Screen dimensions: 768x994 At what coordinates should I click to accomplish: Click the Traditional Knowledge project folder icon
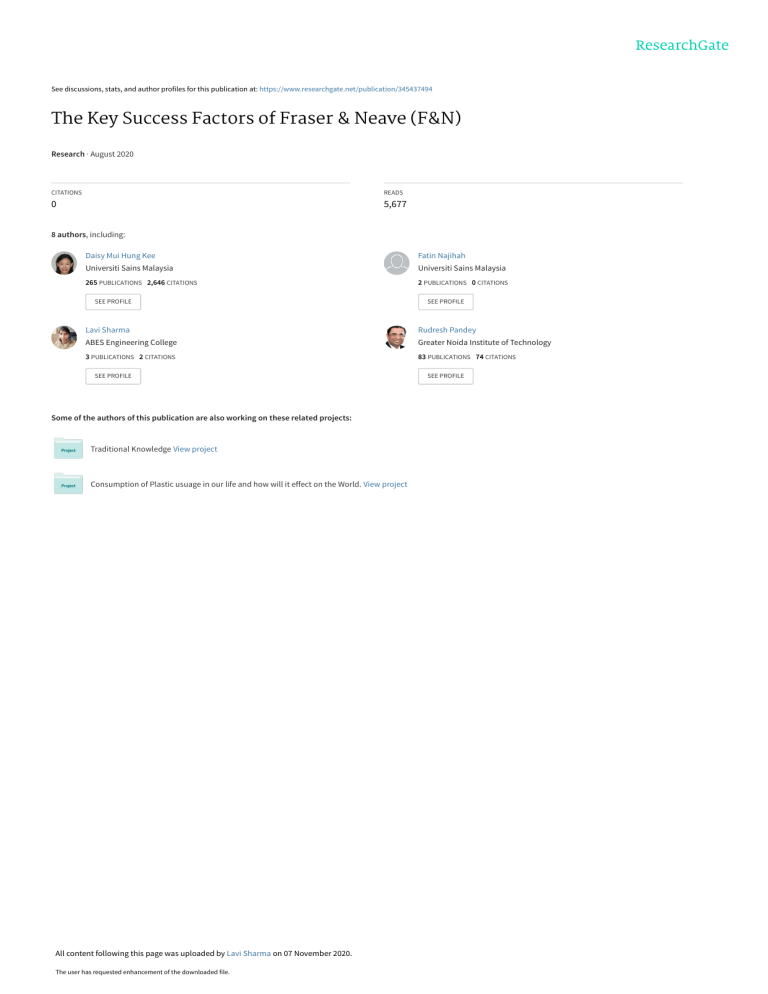point(67,448)
